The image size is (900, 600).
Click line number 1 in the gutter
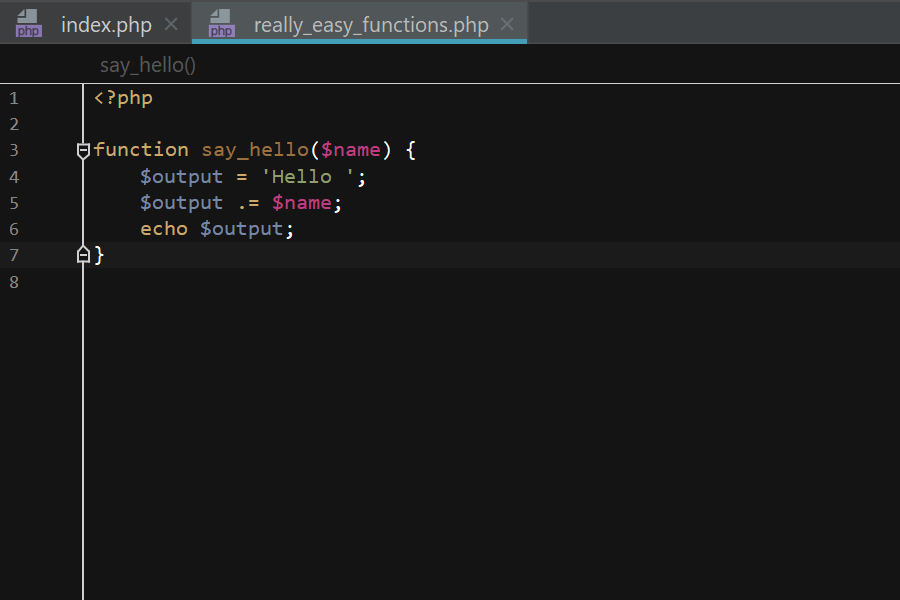click(x=14, y=98)
